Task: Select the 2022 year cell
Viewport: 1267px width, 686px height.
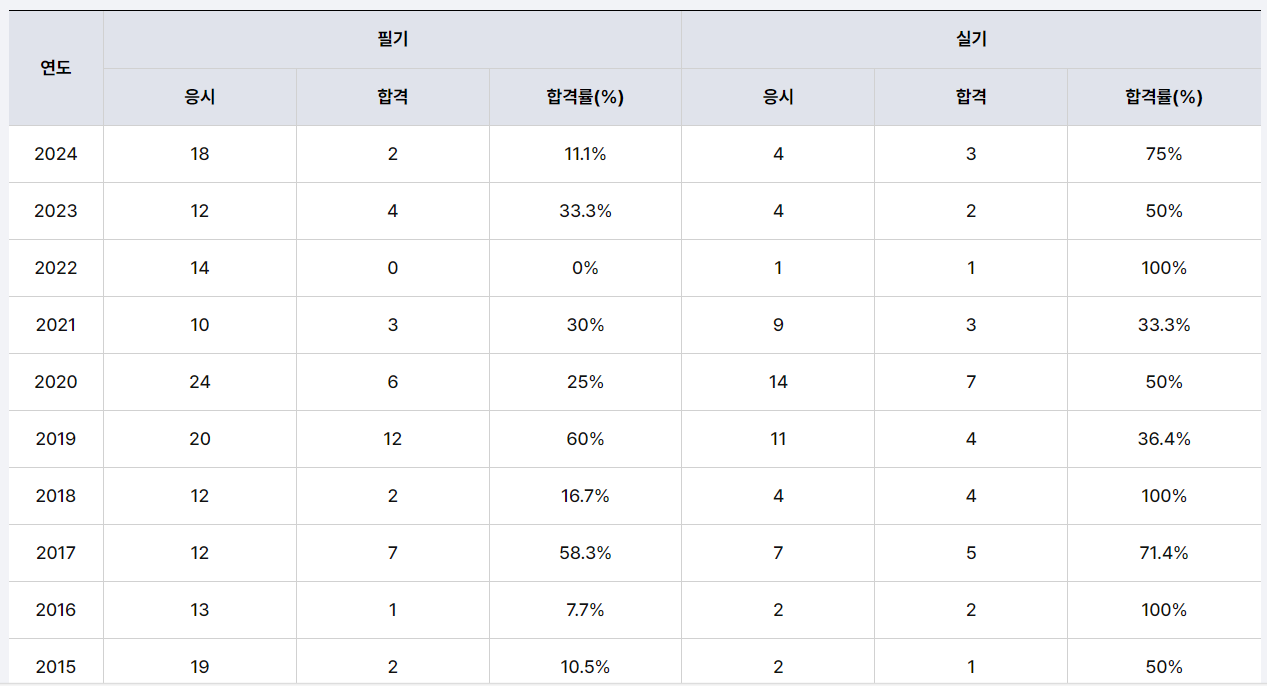Action: [x=56, y=268]
